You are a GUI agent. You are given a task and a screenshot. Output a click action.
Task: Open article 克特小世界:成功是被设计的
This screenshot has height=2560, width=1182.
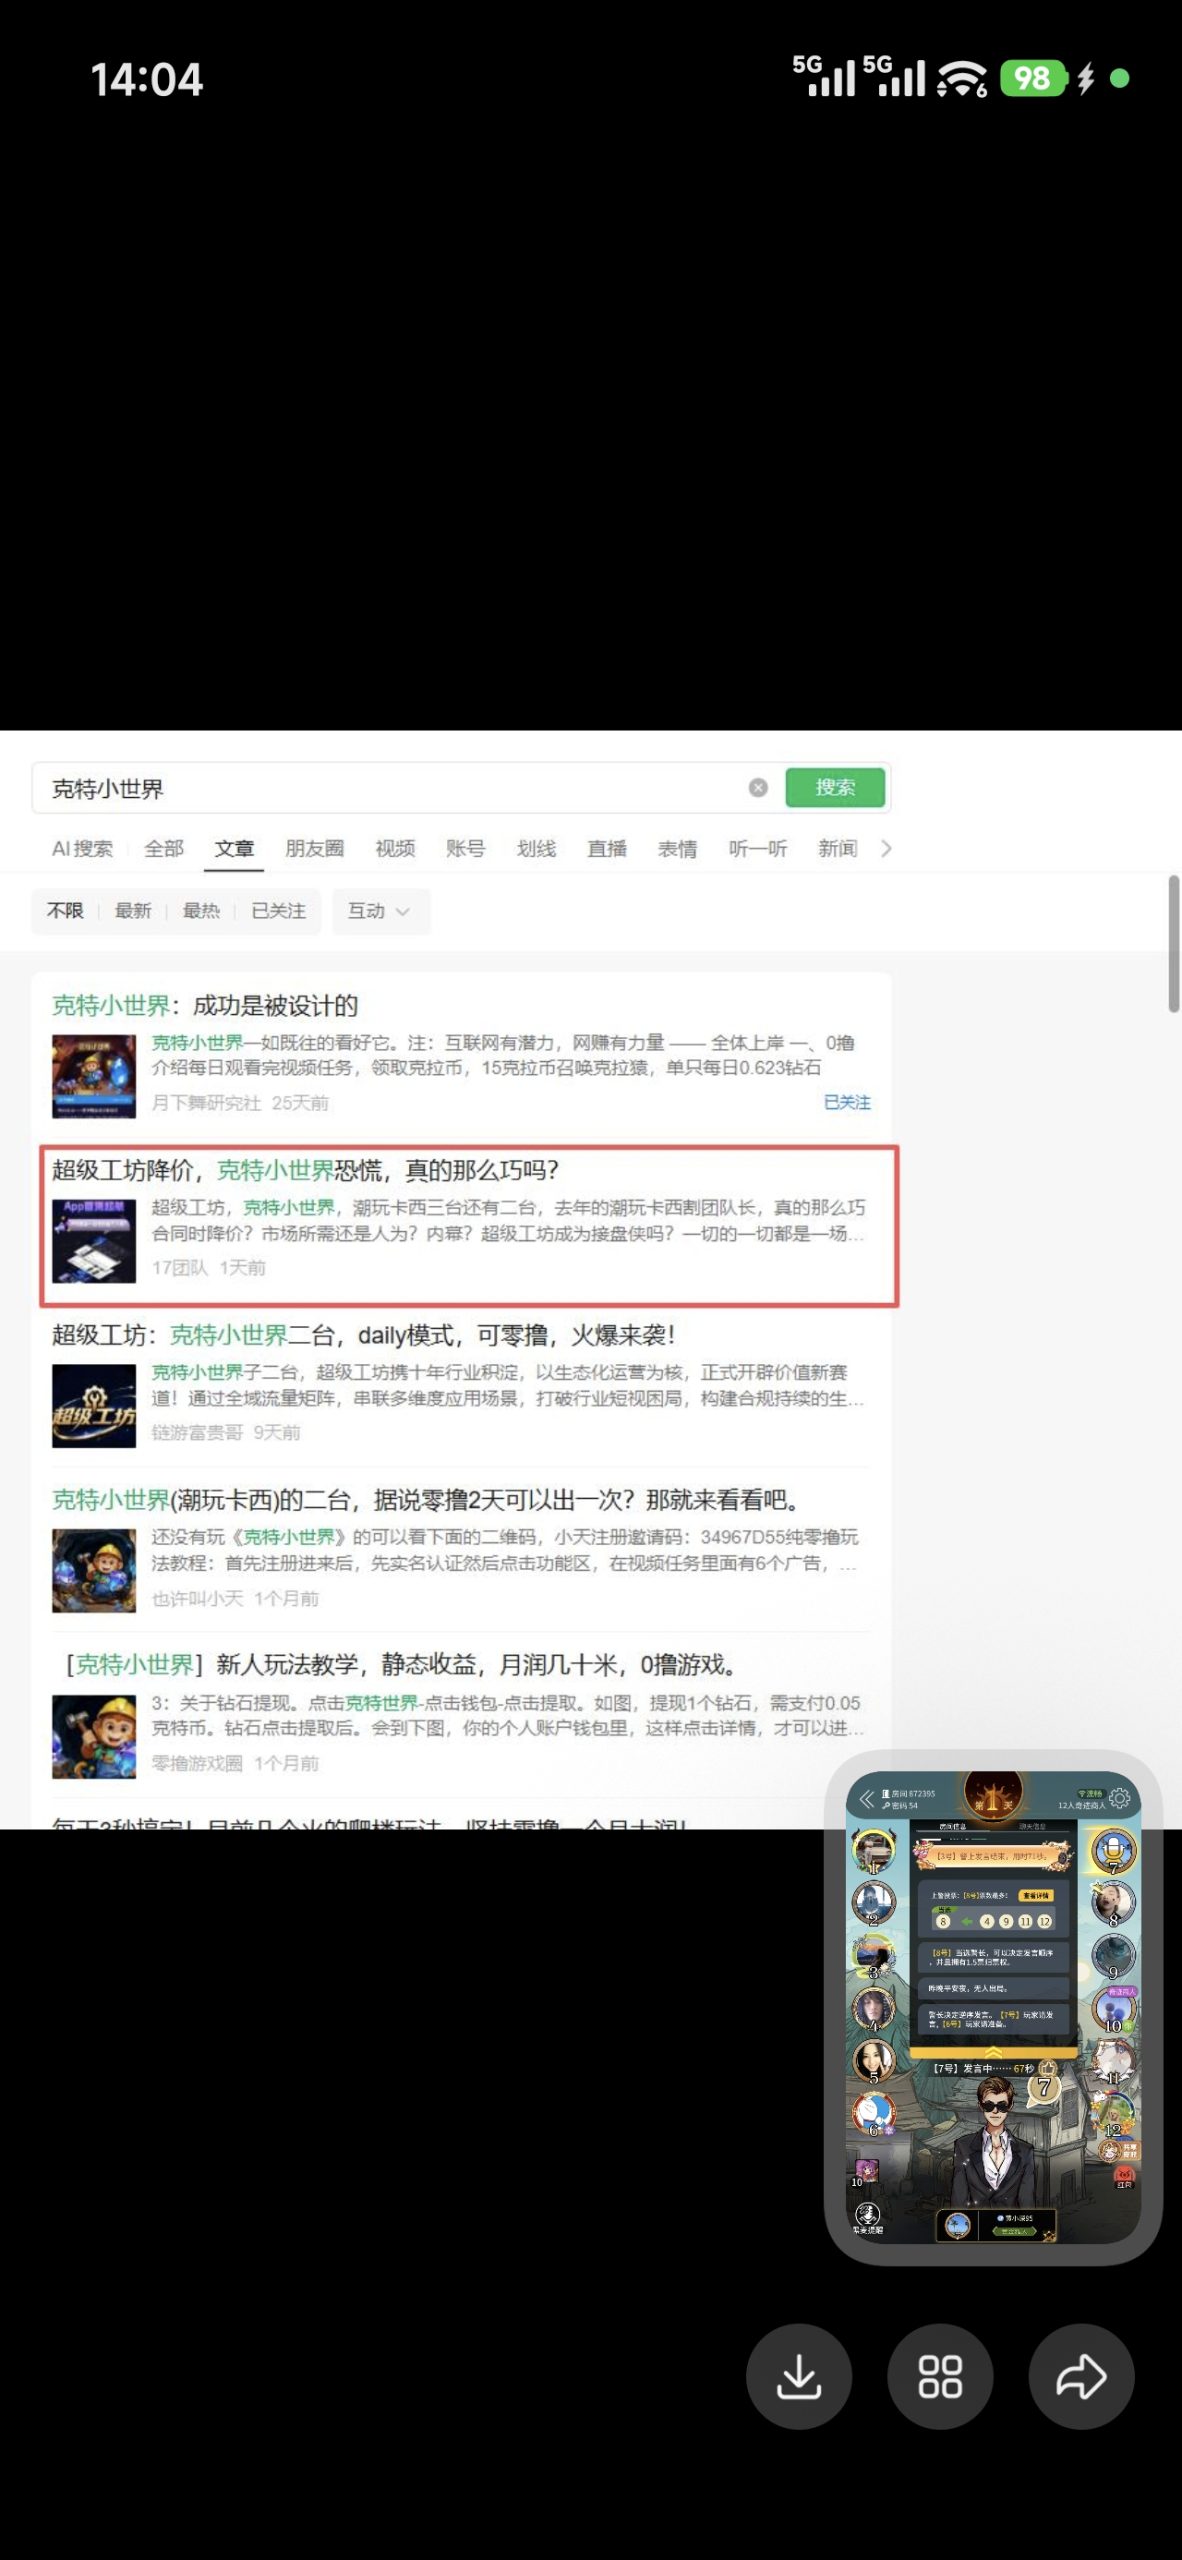point(205,1005)
